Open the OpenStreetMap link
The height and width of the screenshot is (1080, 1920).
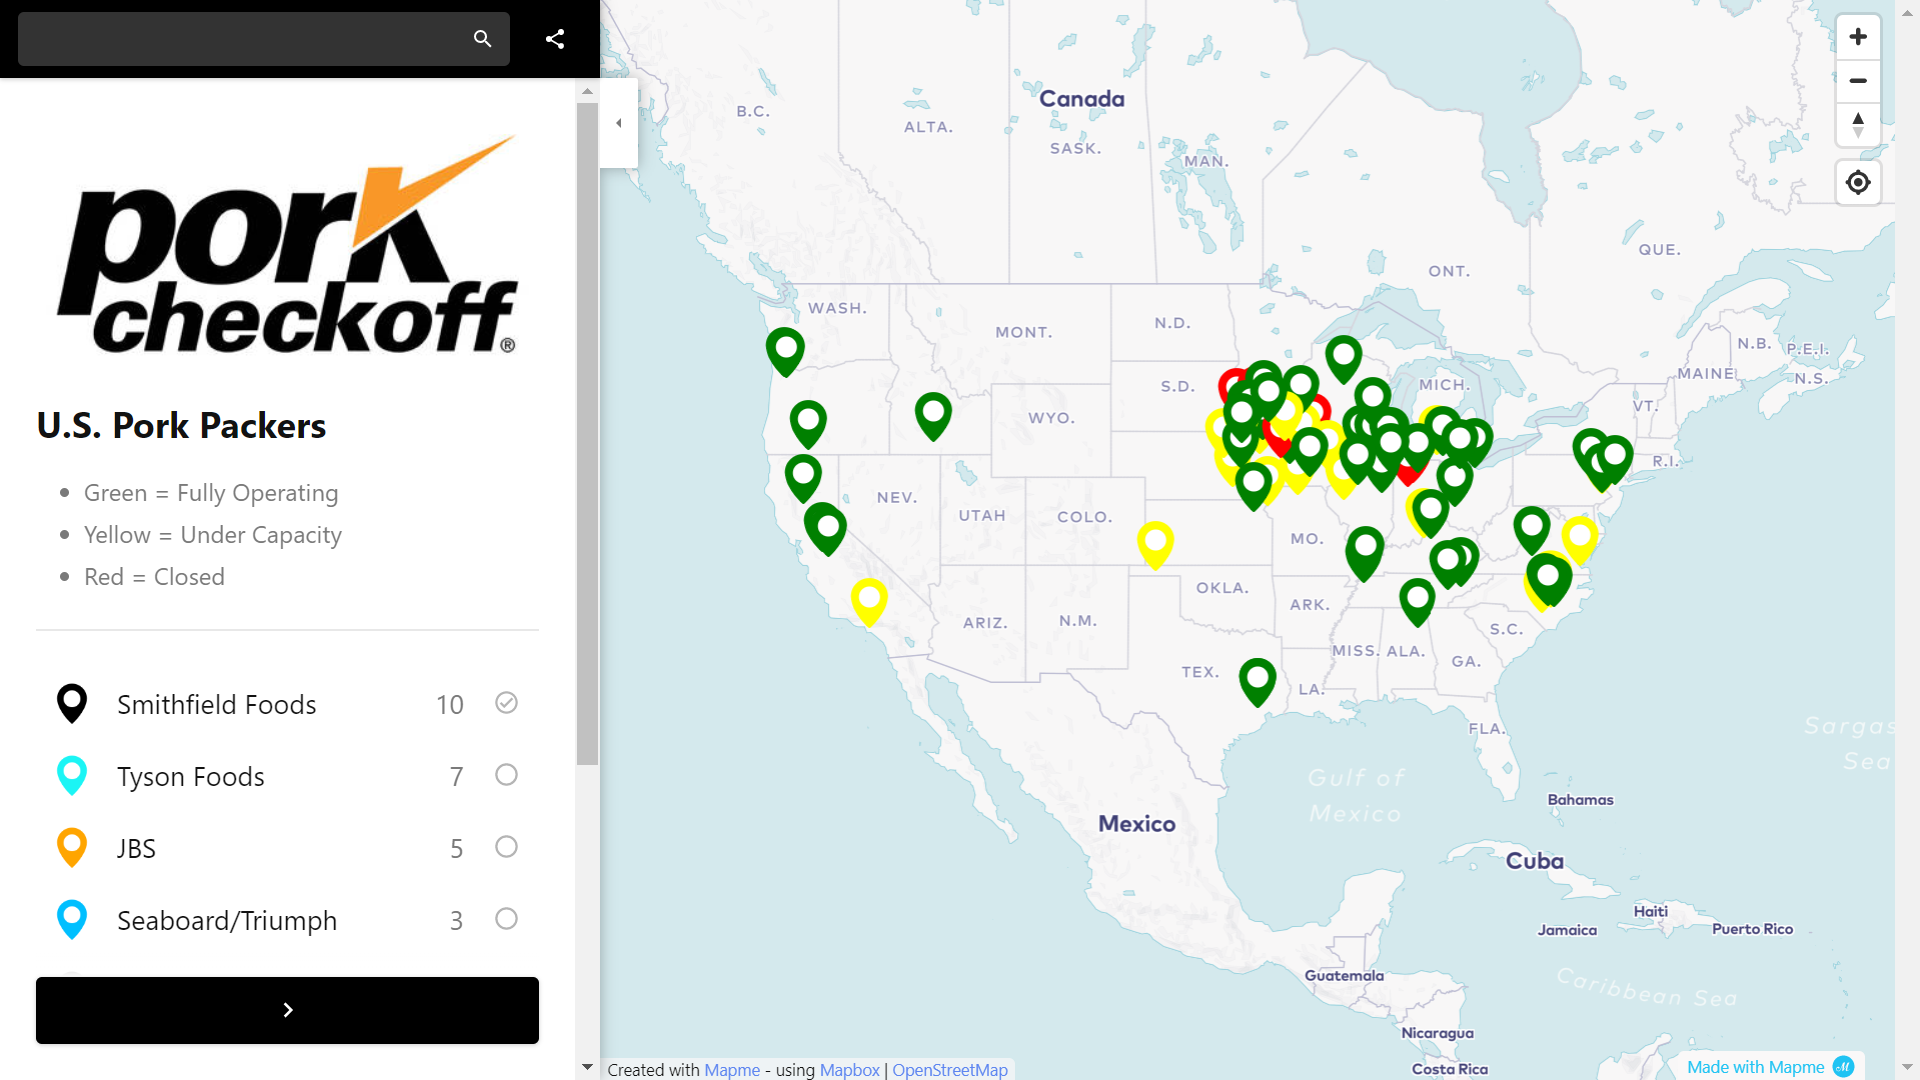click(x=950, y=1070)
